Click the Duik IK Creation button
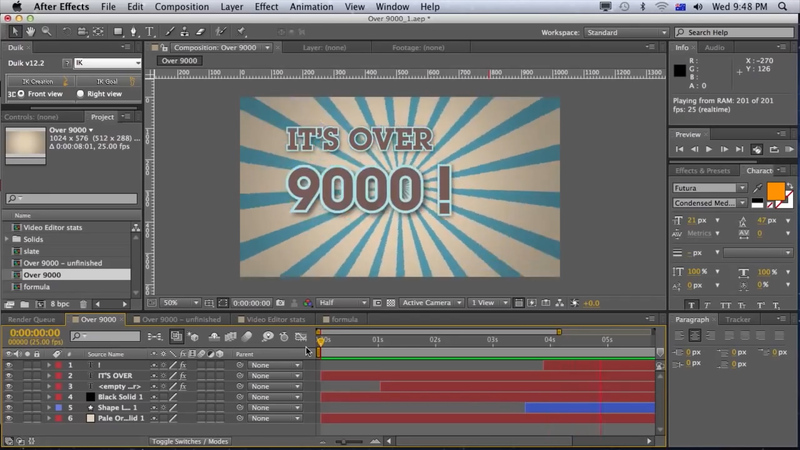The image size is (800, 450). point(40,81)
